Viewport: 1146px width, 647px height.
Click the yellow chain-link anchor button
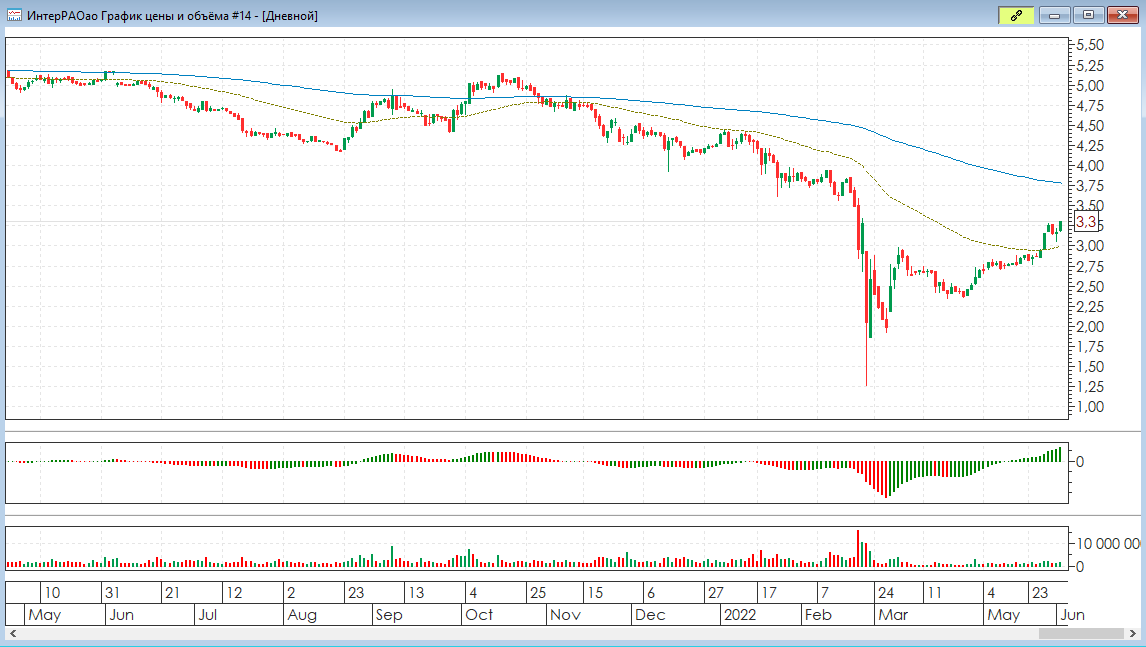tap(1016, 15)
